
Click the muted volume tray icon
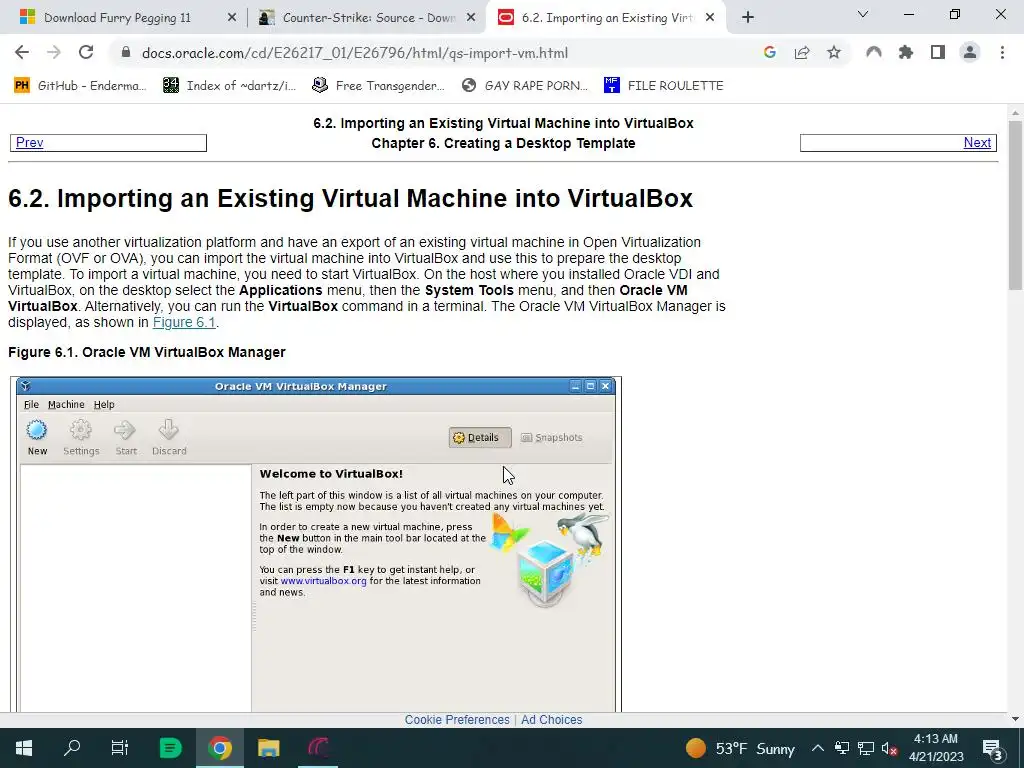(x=889, y=748)
